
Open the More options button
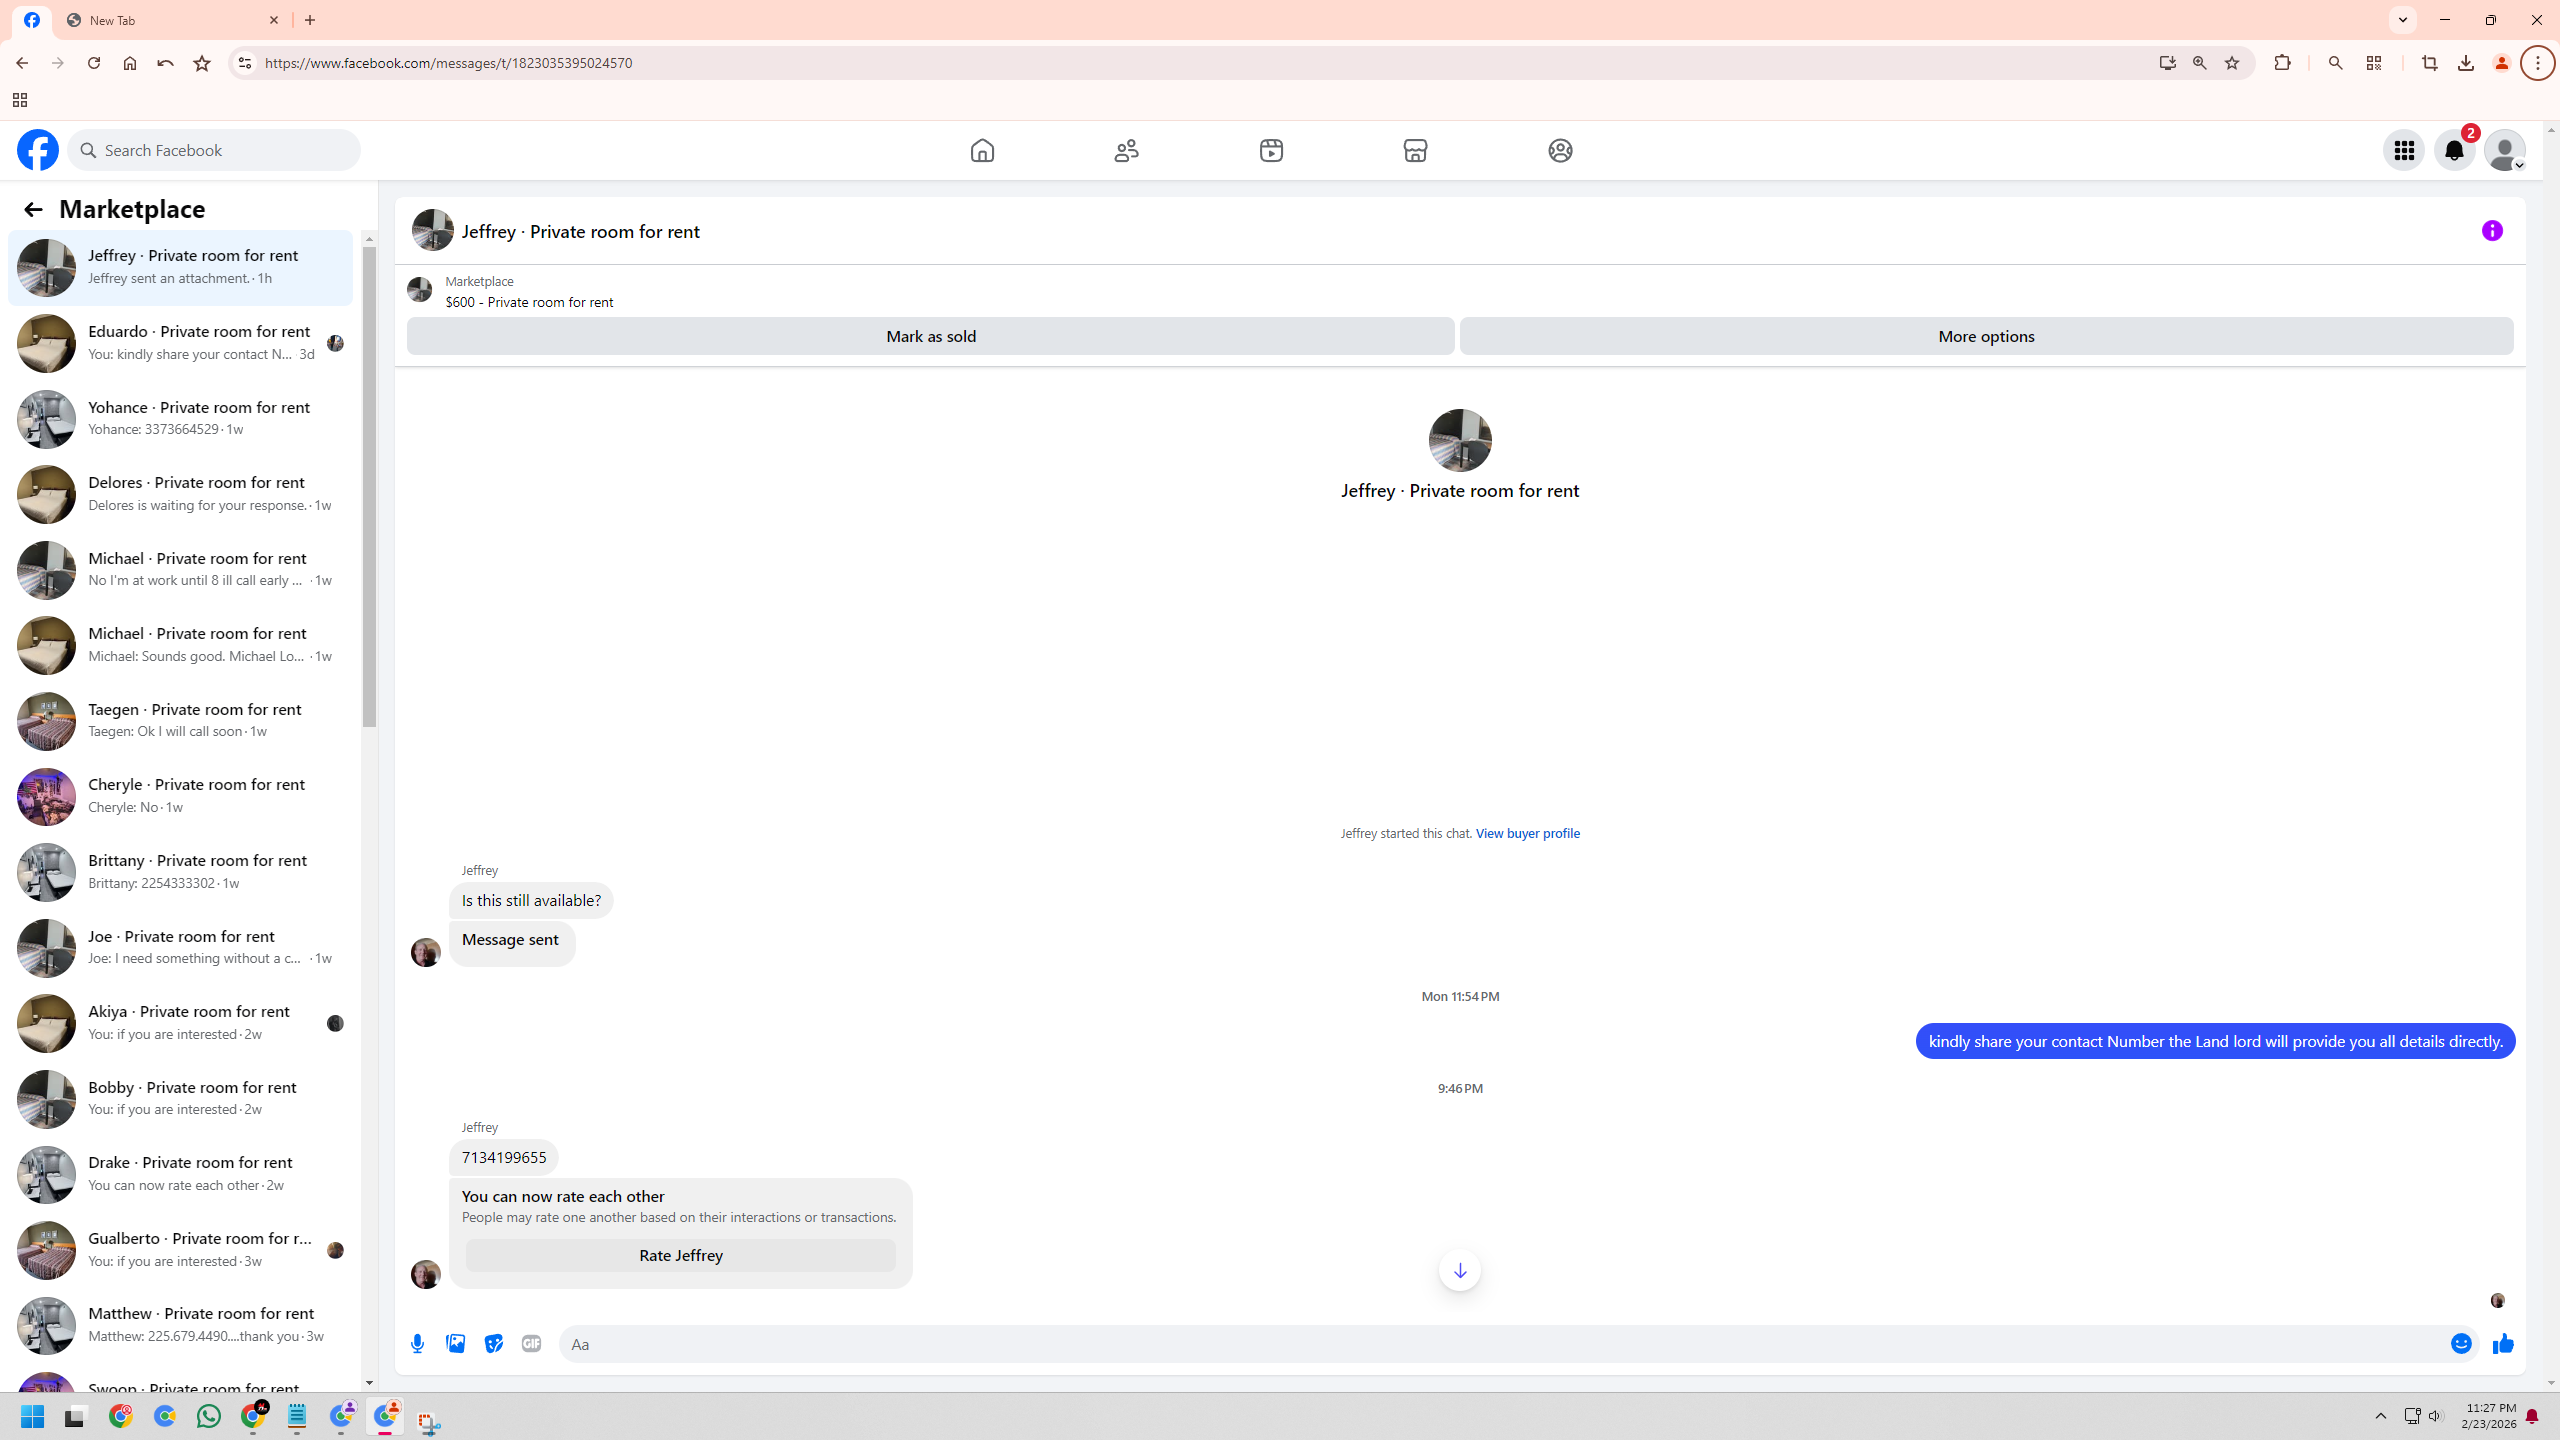(x=1985, y=336)
